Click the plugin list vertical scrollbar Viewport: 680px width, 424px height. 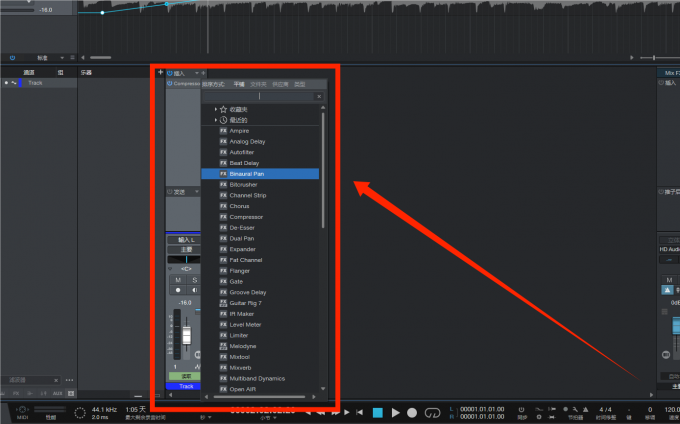[x=323, y=170]
